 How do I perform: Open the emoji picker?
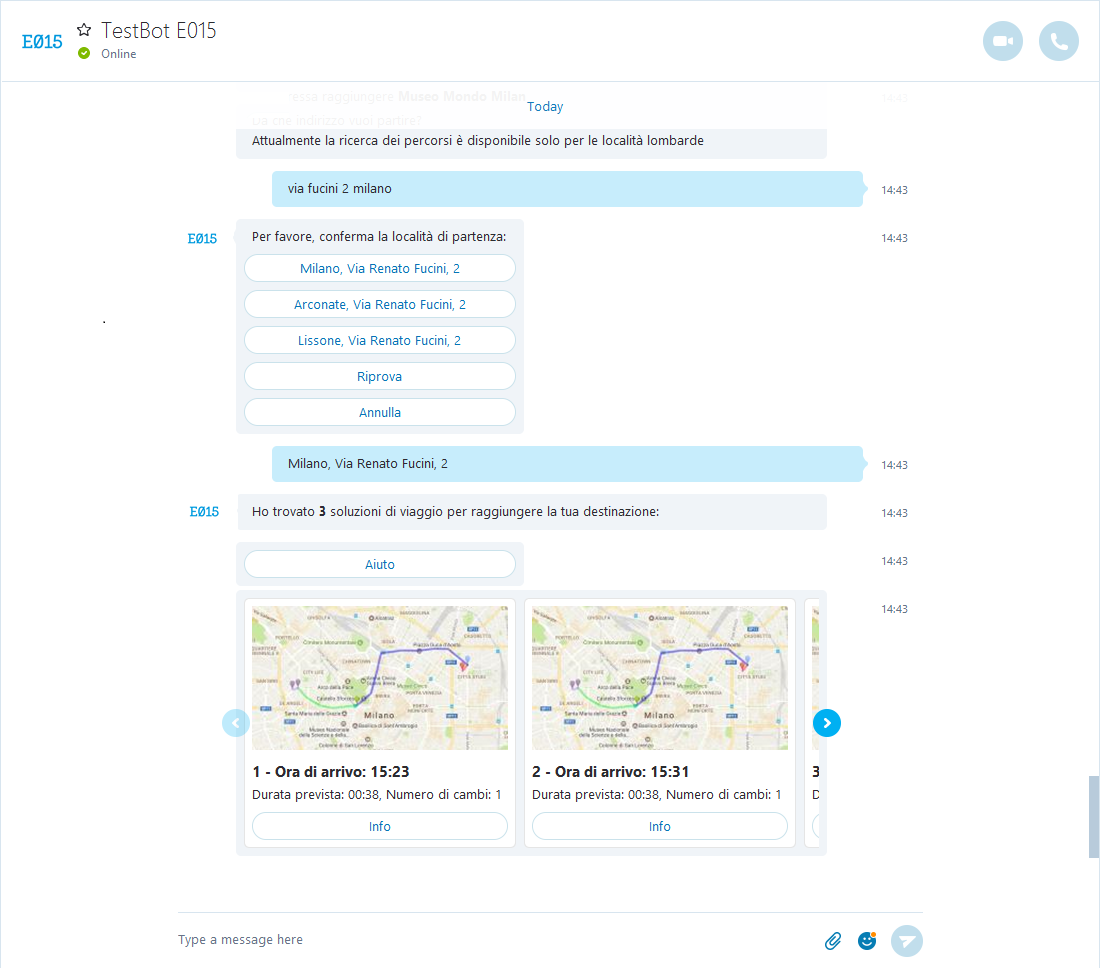[867, 940]
